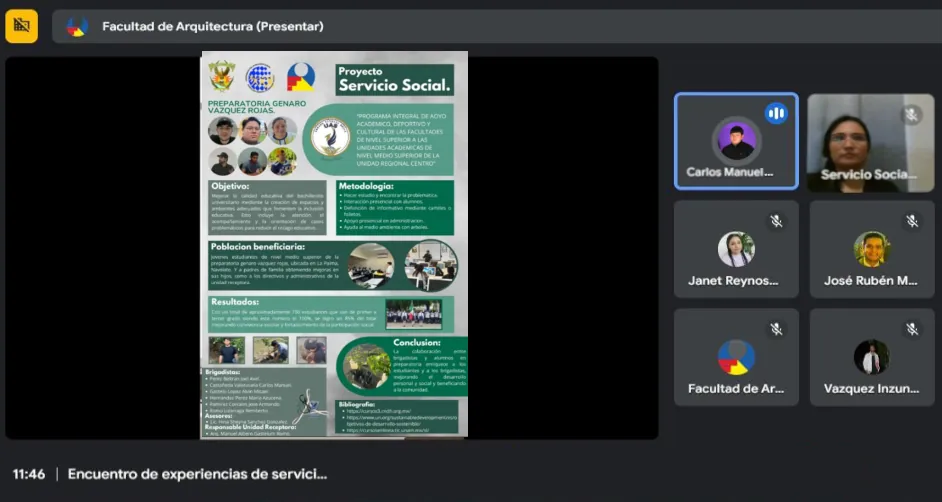This screenshot has width=942, height=502.
Task: Click the meeting time 11:46
Action: tap(29, 474)
